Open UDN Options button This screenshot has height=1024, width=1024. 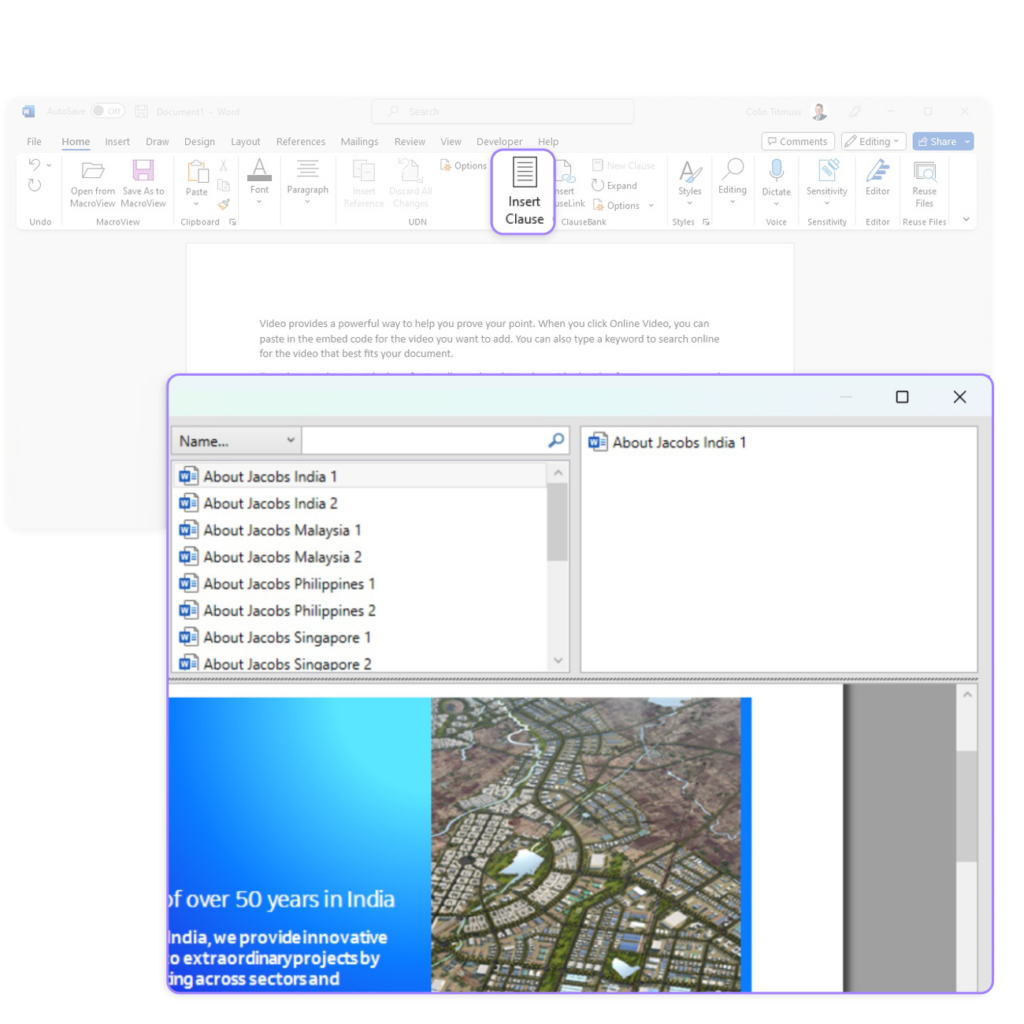pos(463,165)
